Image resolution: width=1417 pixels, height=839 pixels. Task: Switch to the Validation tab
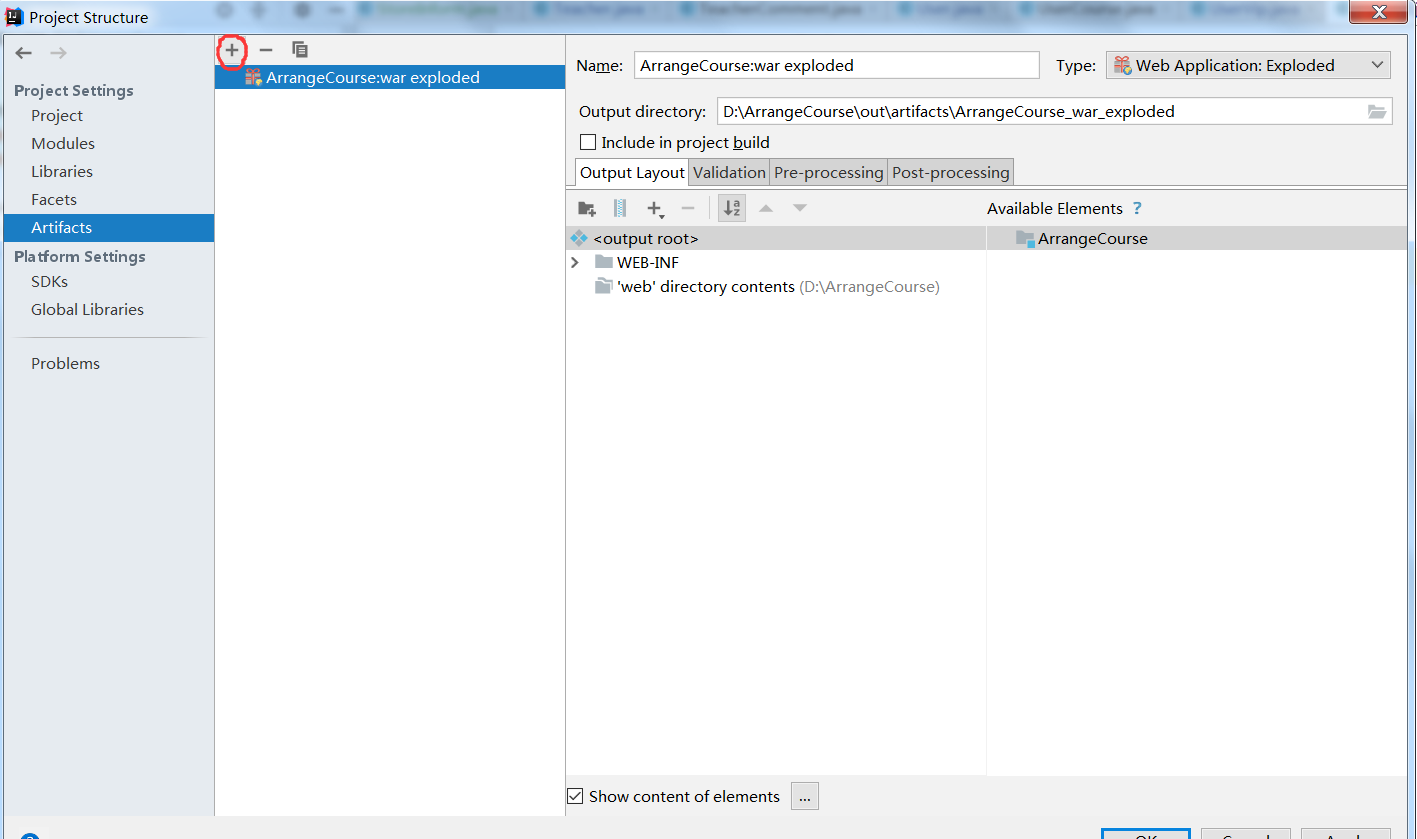(729, 172)
